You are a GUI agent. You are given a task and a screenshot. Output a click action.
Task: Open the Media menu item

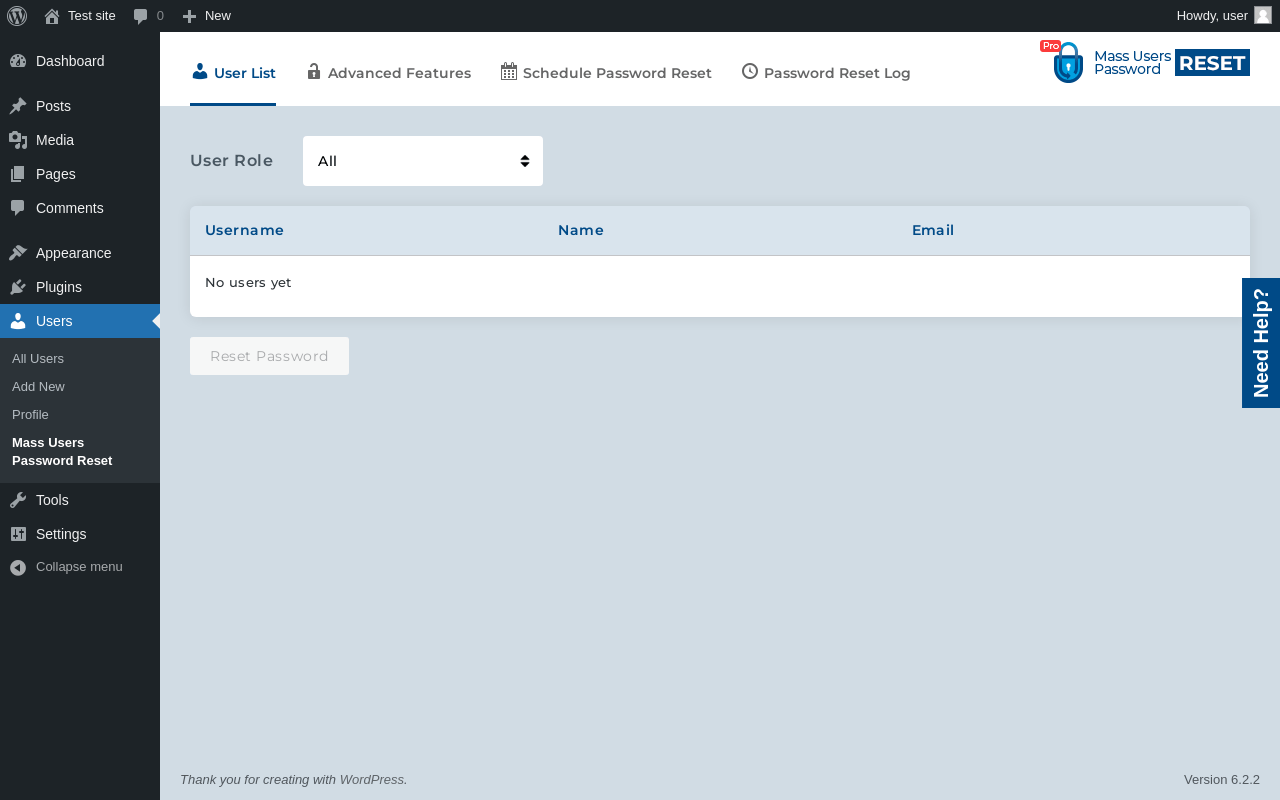tap(80, 140)
